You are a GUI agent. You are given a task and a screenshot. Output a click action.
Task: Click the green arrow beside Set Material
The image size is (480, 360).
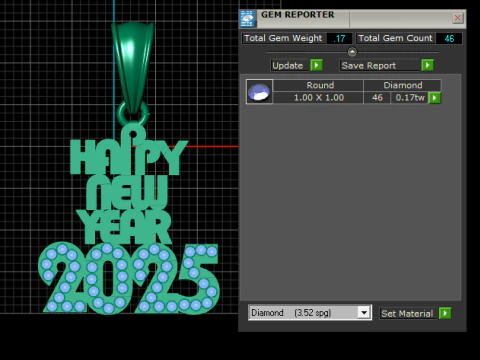(445, 313)
